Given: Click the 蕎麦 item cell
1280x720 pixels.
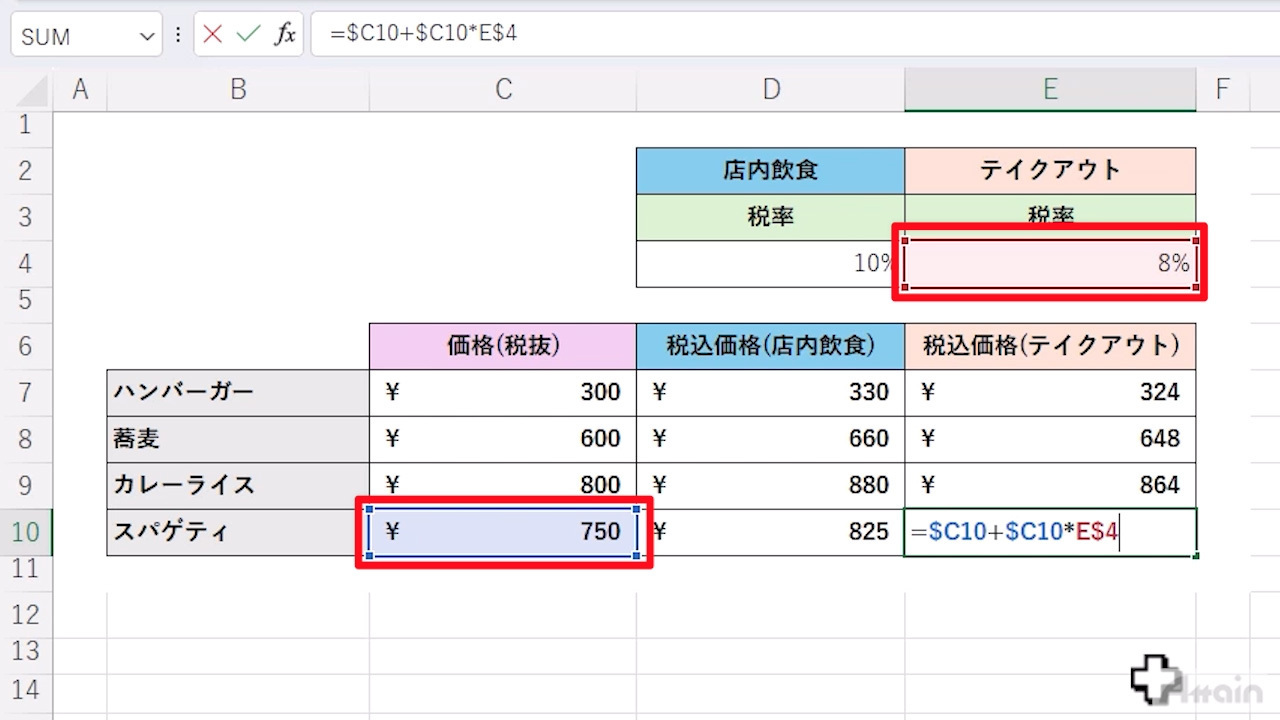Looking at the screenshot, I should (x=238, y=438).
